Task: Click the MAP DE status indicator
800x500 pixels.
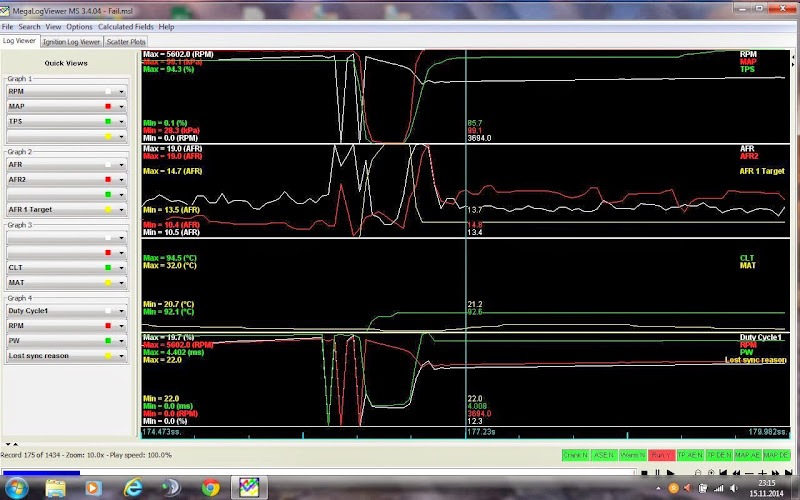Action: [777, 455]
